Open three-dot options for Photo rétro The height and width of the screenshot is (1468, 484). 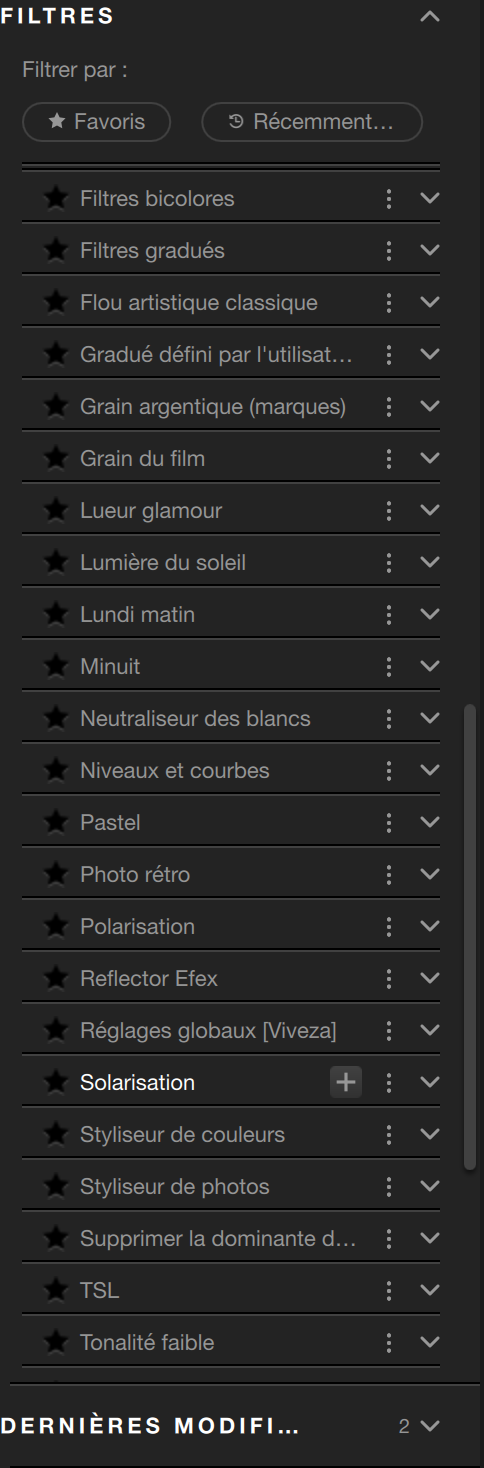point(388,874)
